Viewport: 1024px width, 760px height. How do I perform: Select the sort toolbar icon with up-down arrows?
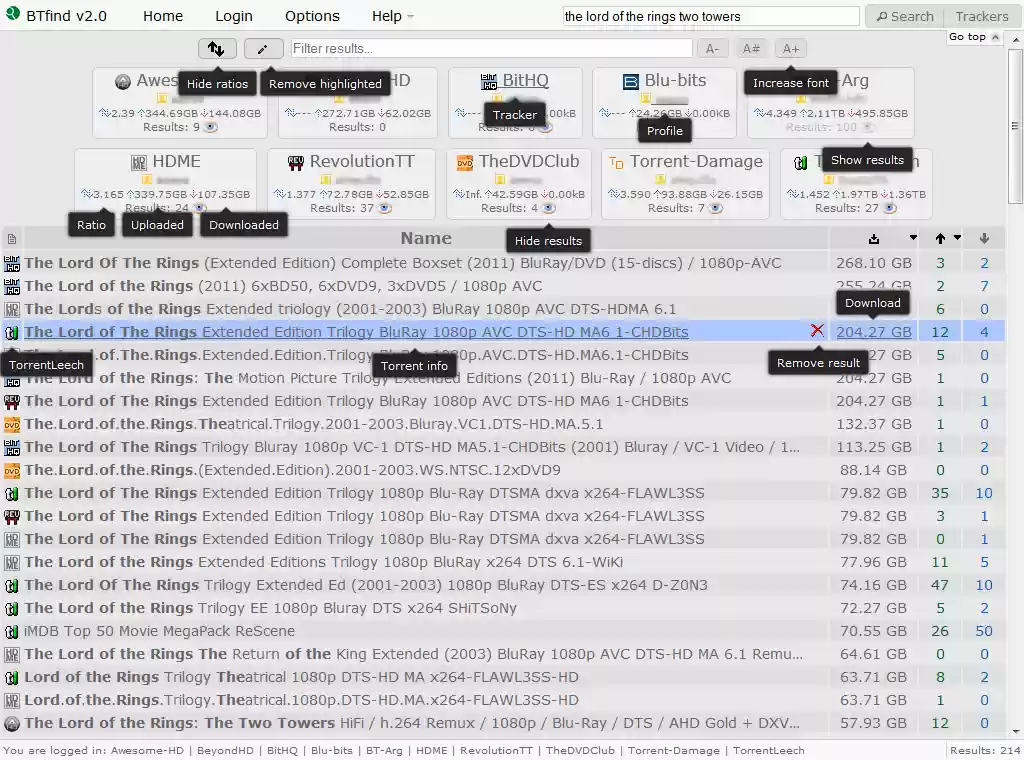point(217,48)
